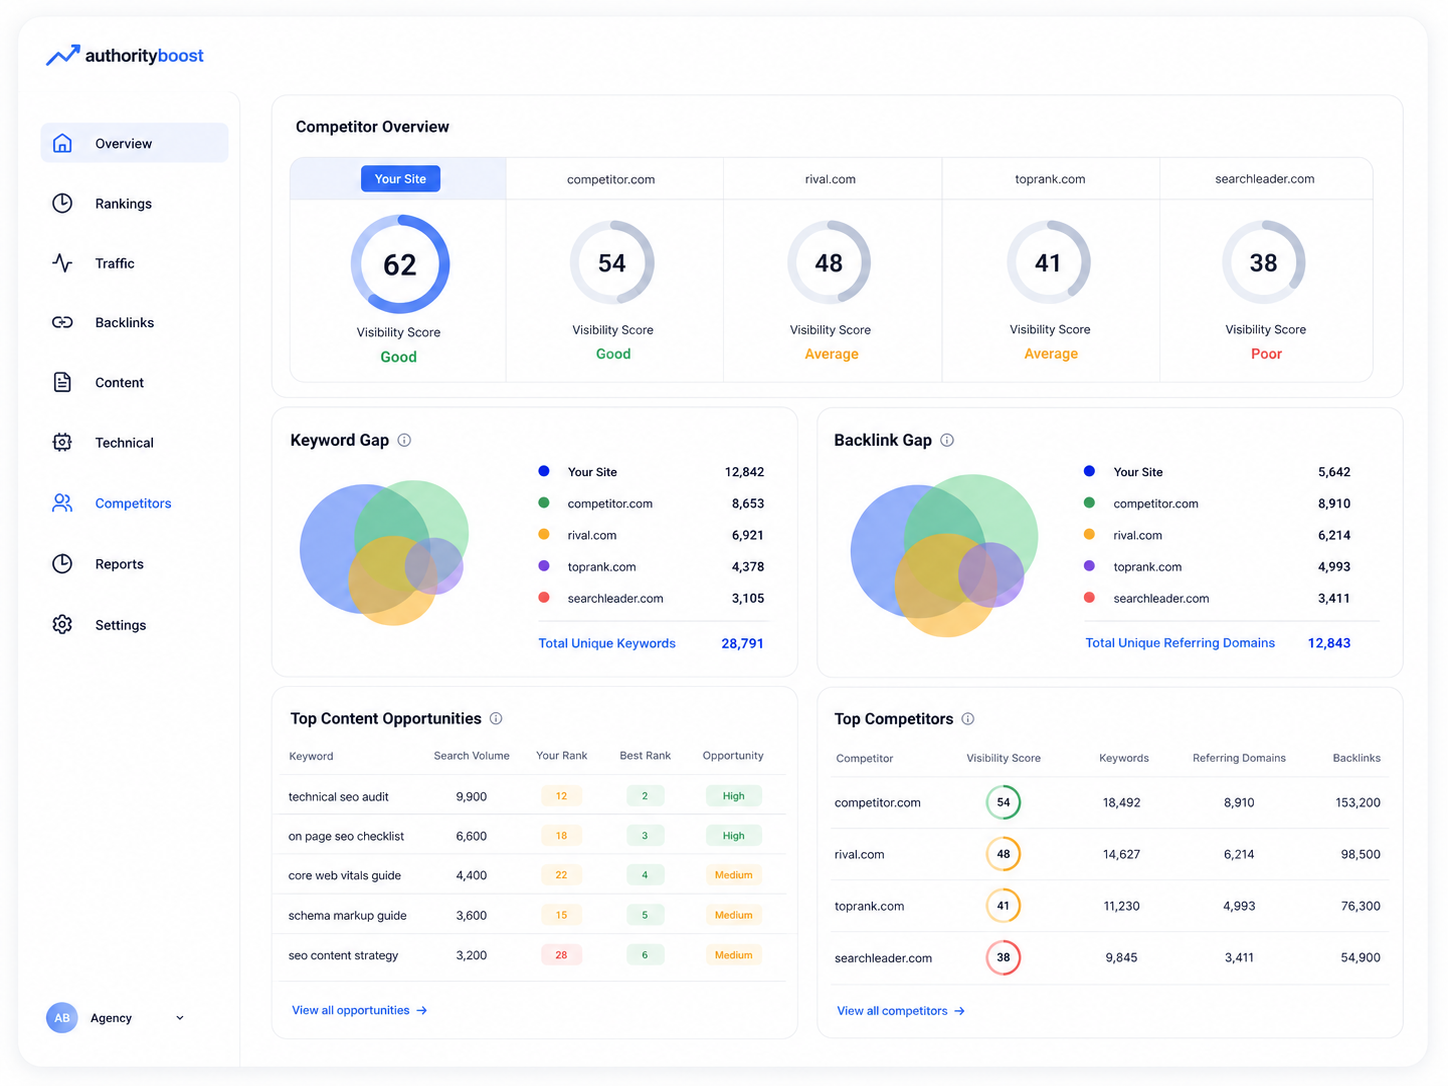
Task: Click the AB agency avatar
Action: point(62,1018)
